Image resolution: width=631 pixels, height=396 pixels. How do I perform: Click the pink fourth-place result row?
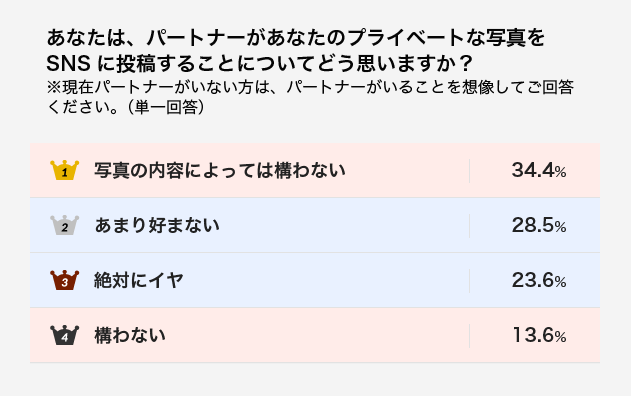315,335
